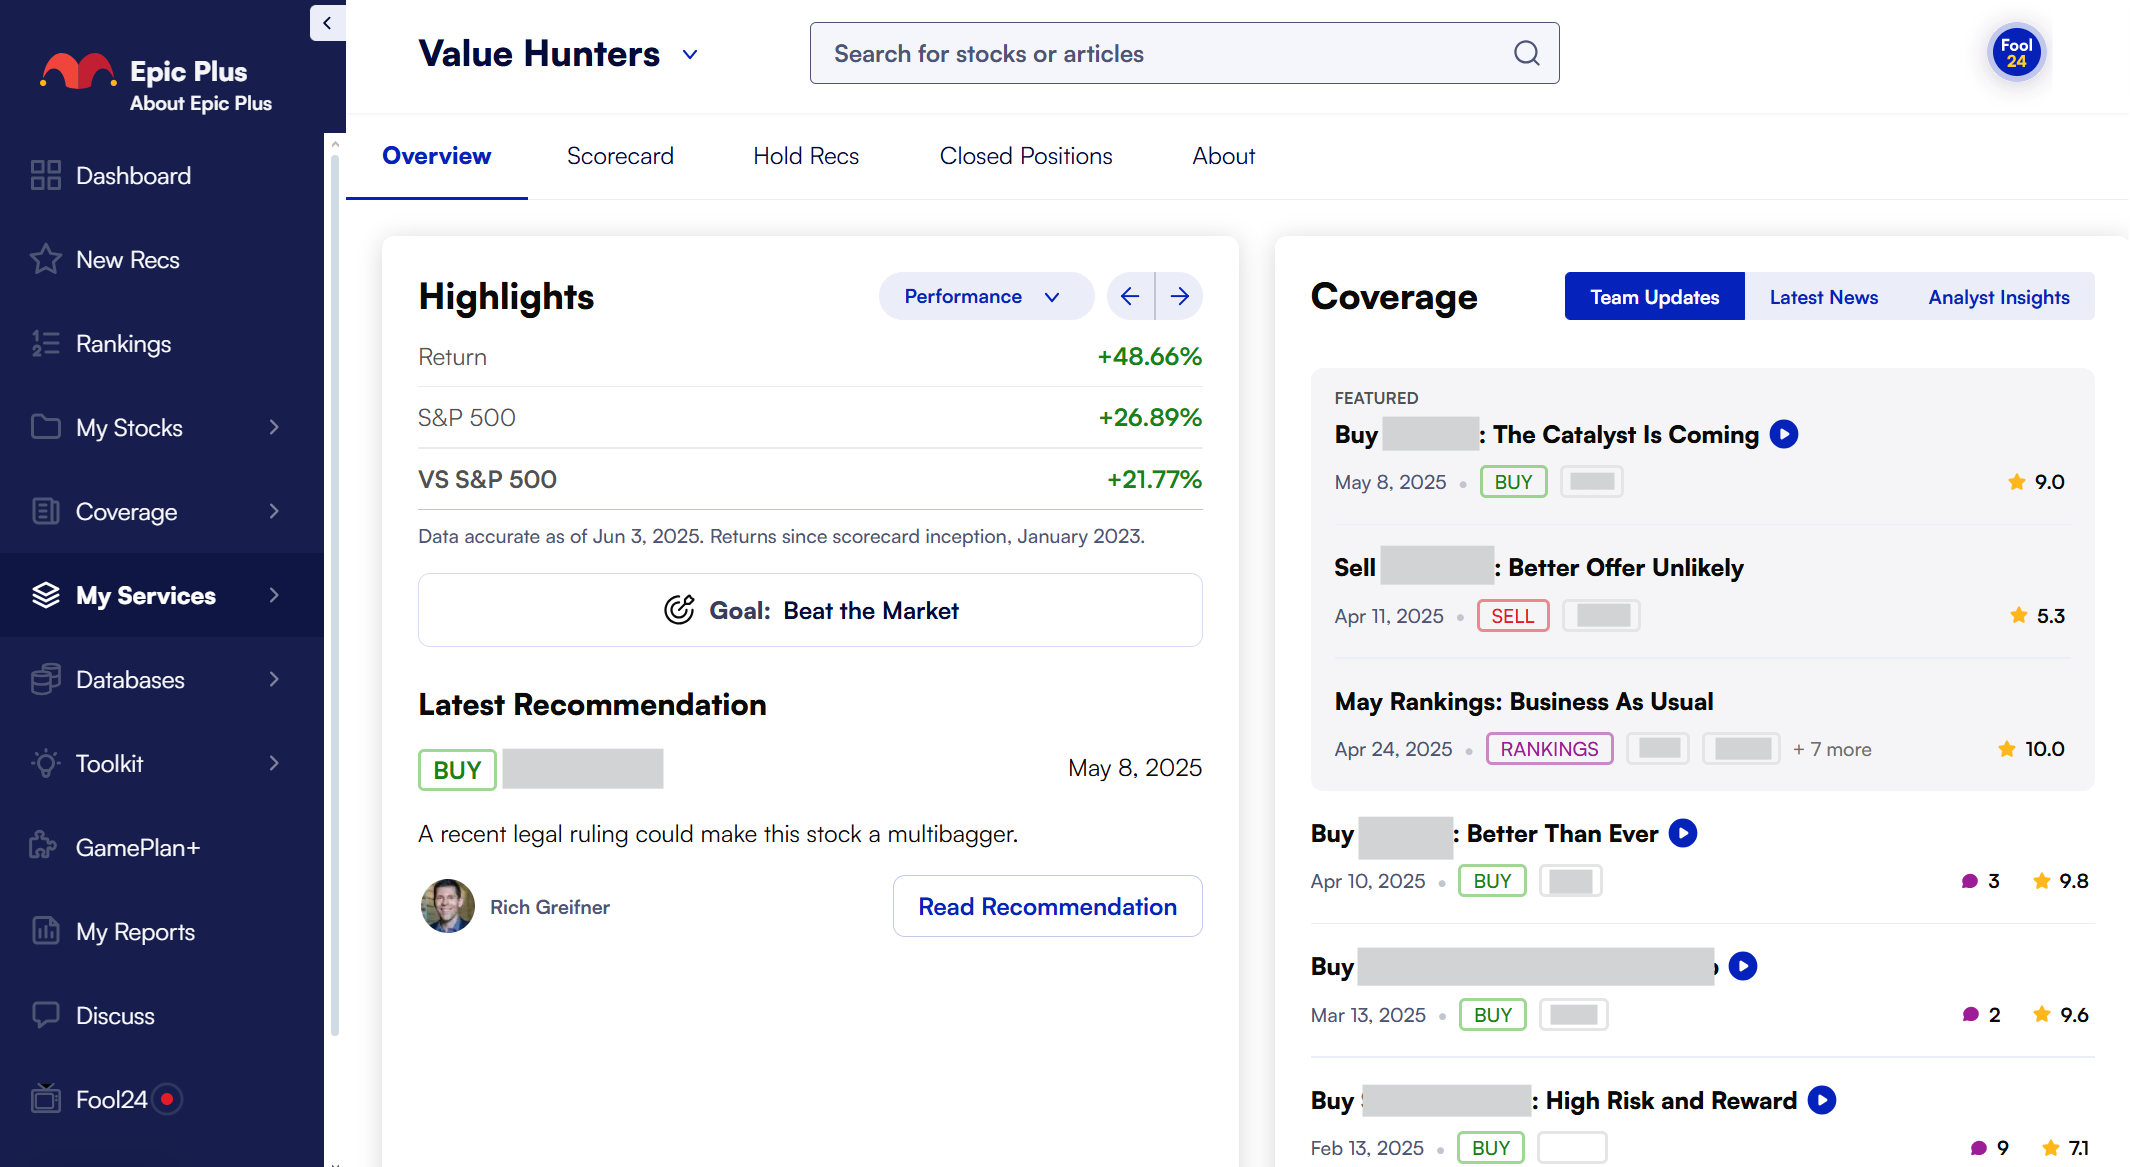Open My Reports in the sidebar
Image resolution: width=2130 pixels, height=1167 pixels.
point(135,931)
